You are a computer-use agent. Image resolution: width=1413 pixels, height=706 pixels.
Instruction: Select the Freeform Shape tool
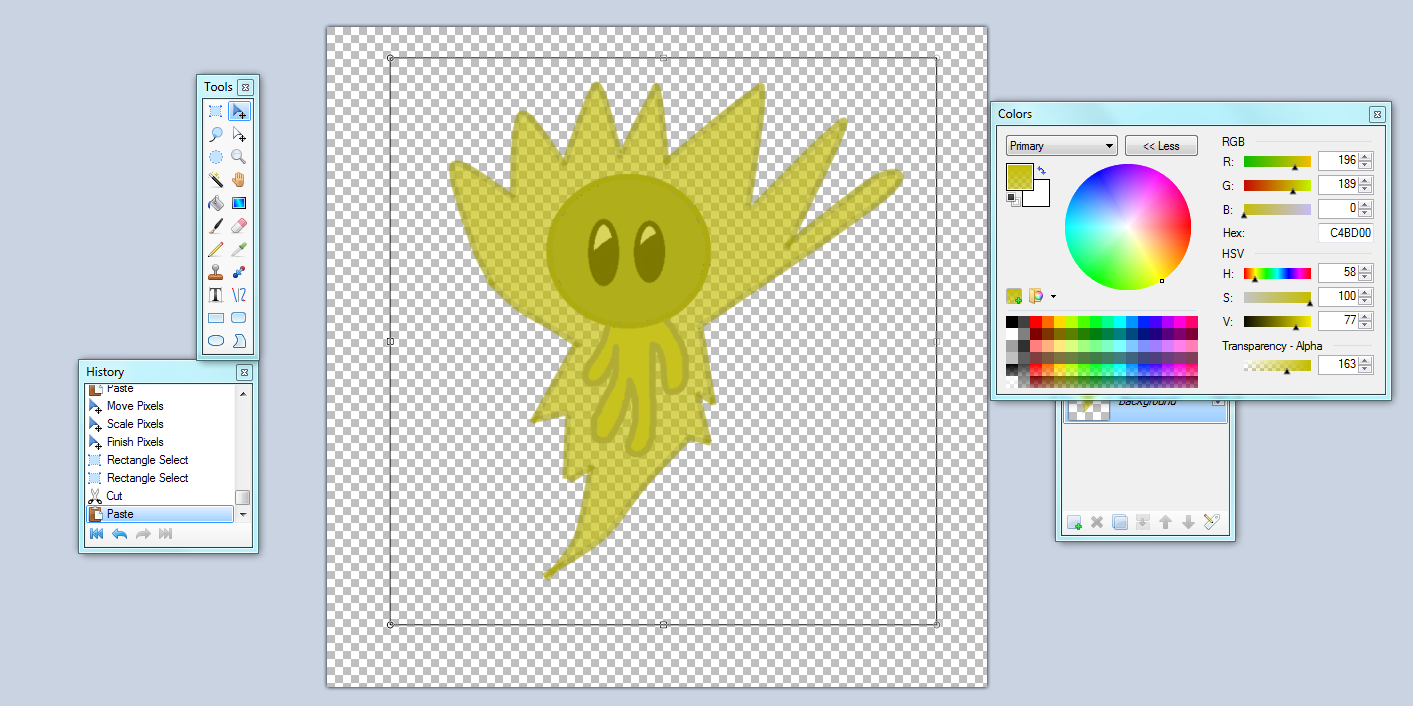pyautogui.click(x=239, y=341)
